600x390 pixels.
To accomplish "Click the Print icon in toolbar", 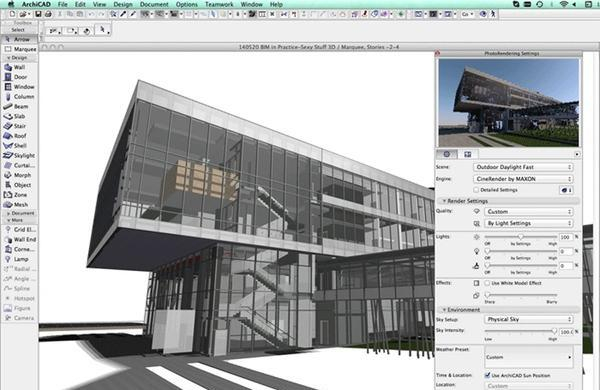I will coord(48,14).
